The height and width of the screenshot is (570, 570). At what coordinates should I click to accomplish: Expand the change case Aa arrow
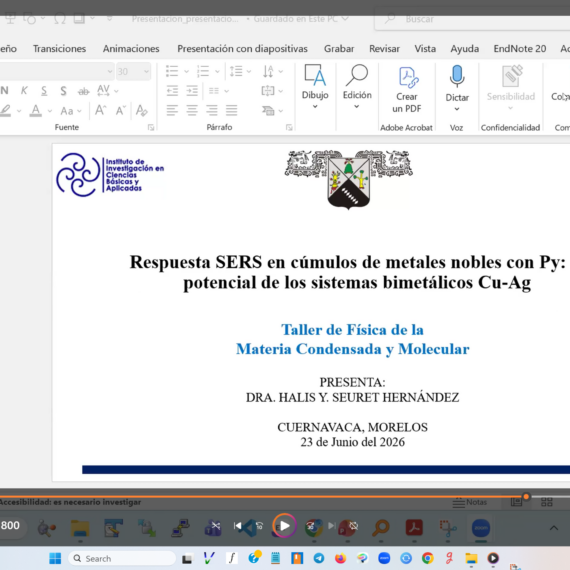[x=79, y=111]
